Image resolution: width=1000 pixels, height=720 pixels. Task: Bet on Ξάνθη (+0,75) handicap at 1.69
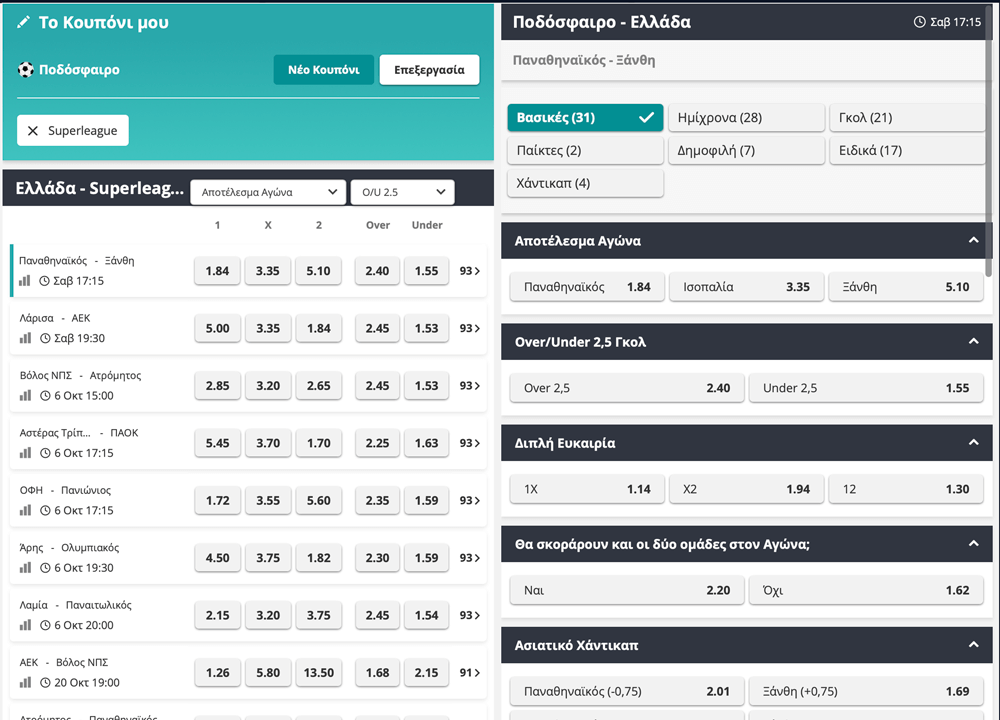pos(866,691)
